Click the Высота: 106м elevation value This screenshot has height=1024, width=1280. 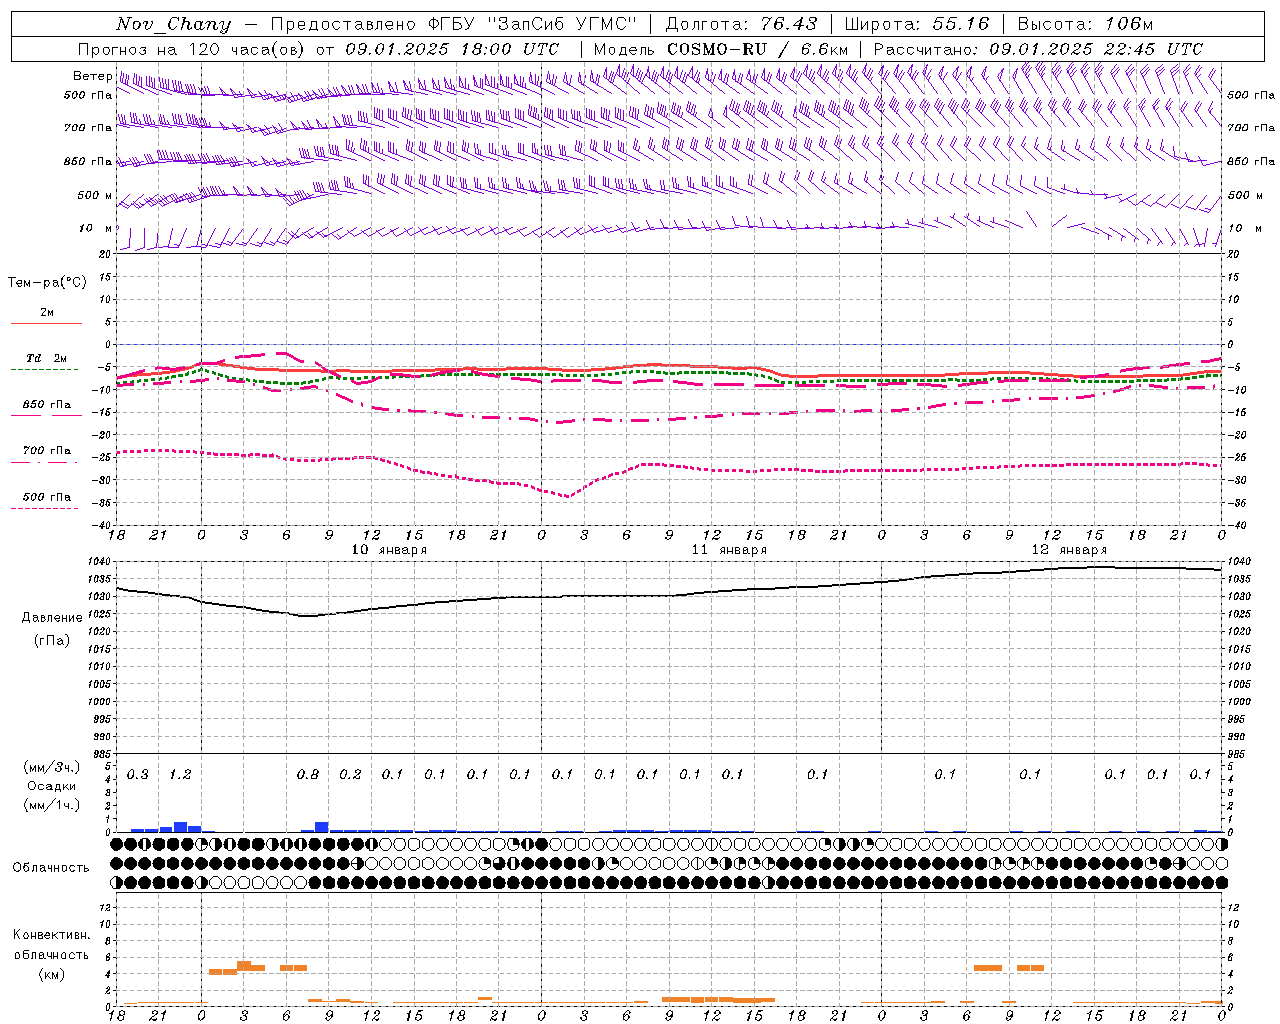[x=1085, y=24]
